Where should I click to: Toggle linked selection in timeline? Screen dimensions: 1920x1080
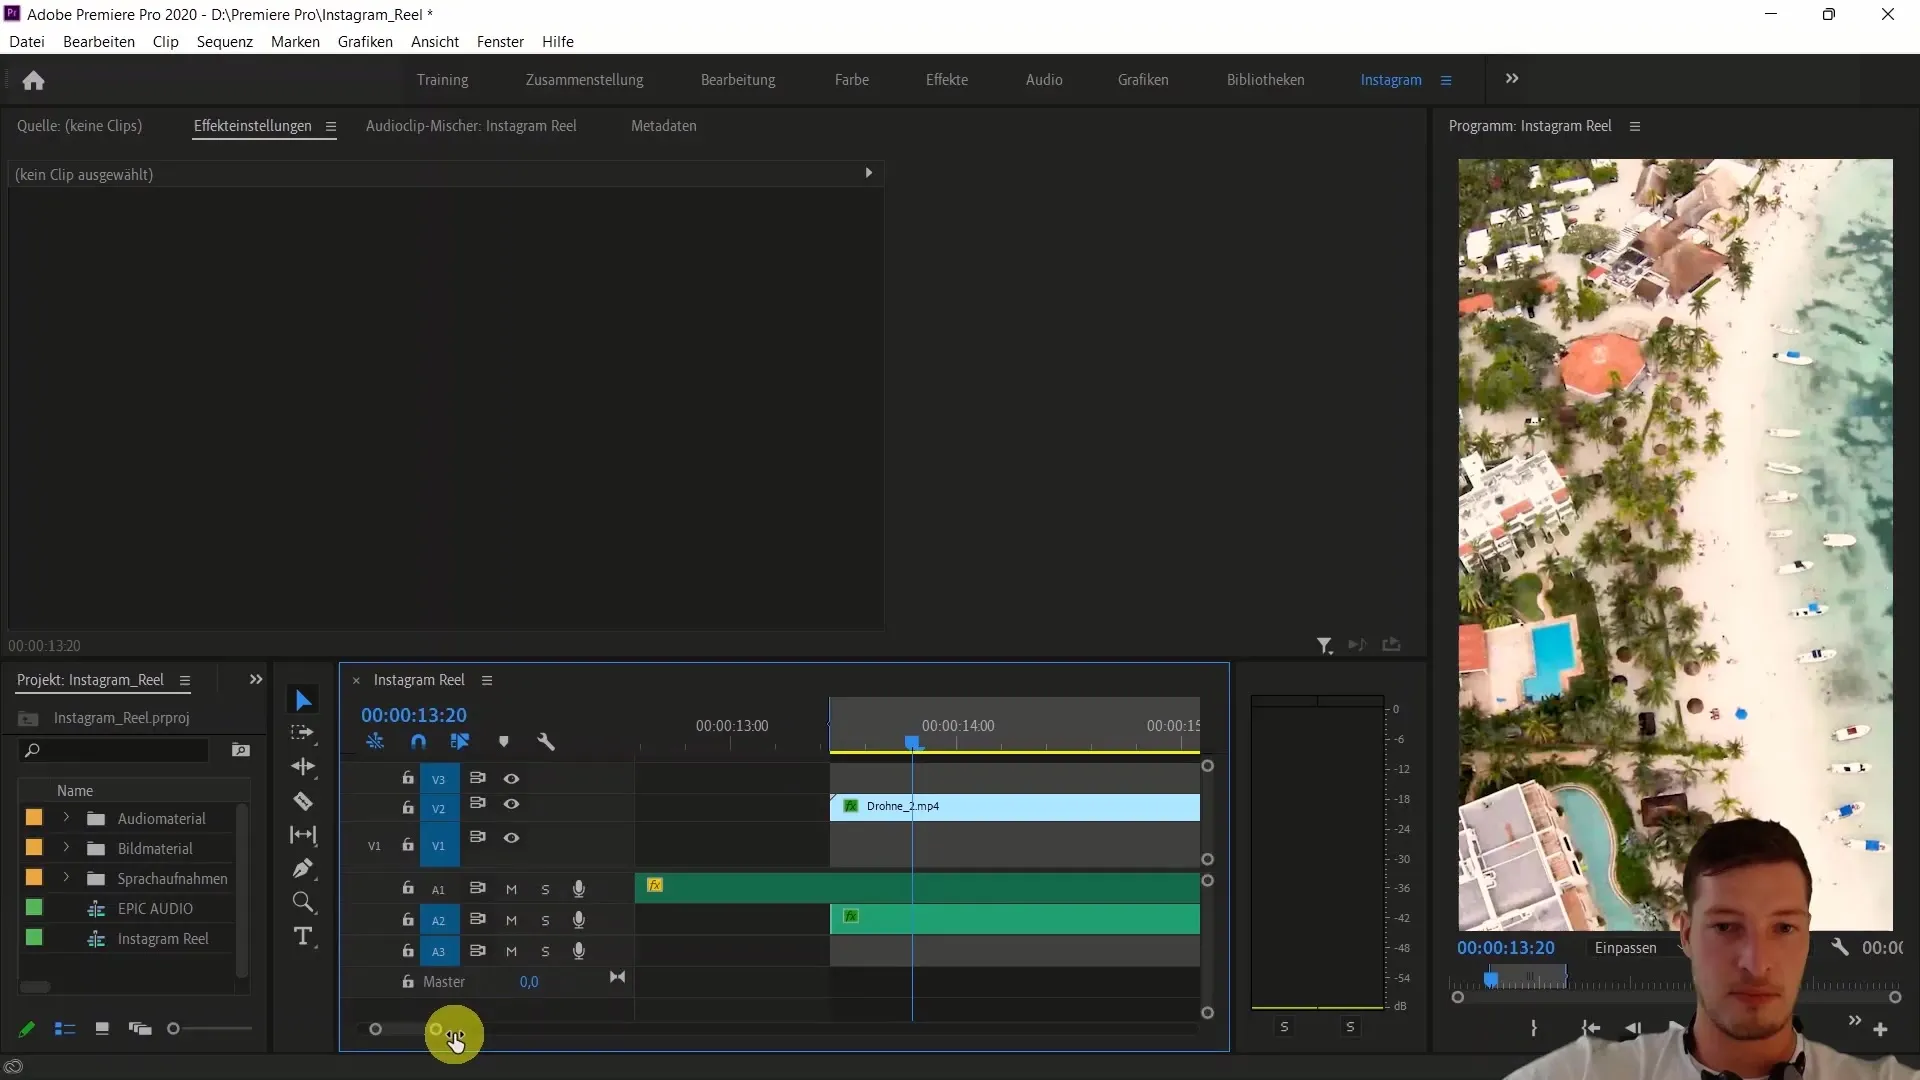460,742
